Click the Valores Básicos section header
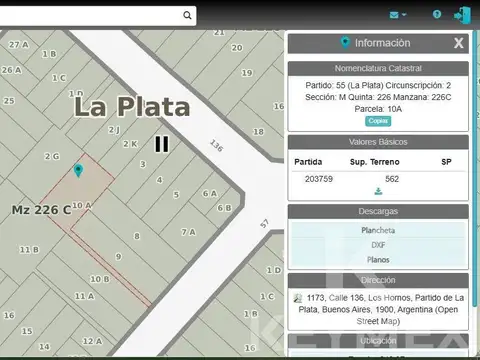The width and height of the screenshot is (480, 360). pyautogui.click(x=378, y=142)
